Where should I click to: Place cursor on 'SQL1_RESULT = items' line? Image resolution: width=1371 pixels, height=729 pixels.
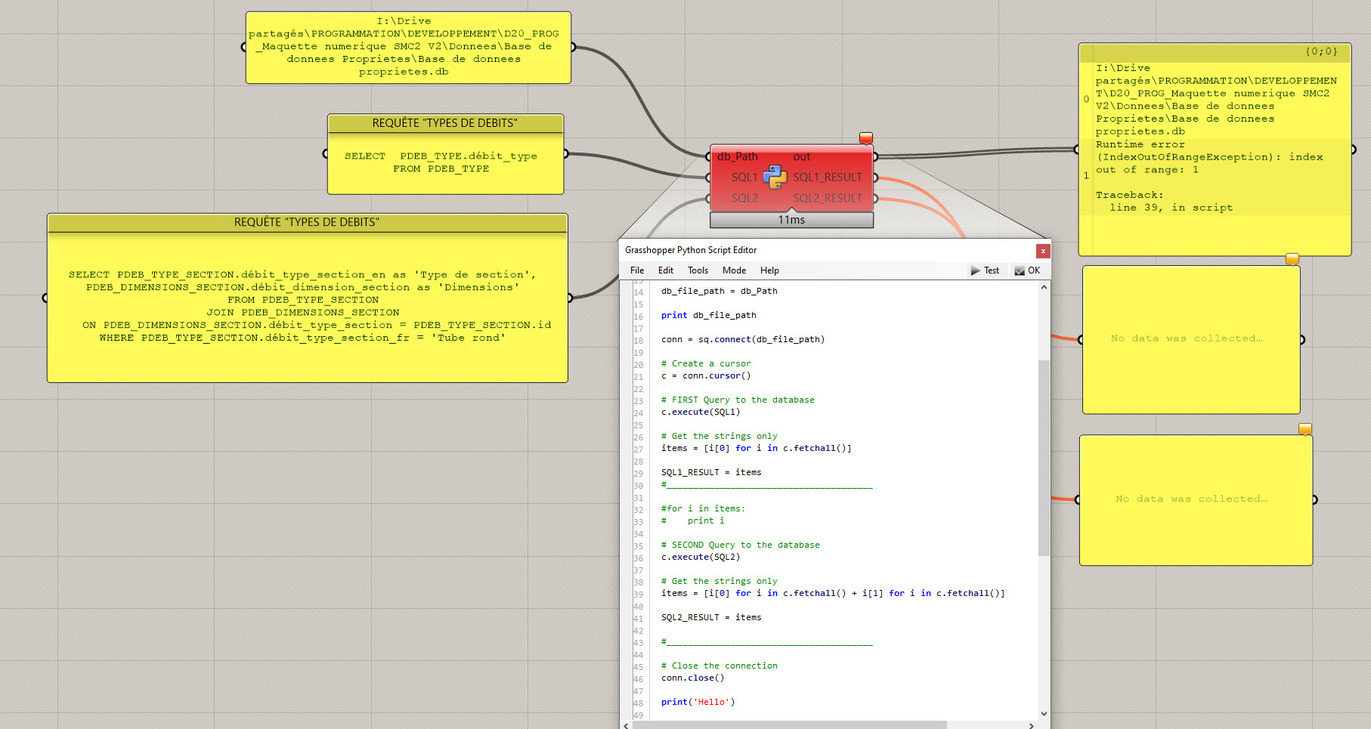pos(711,472)
